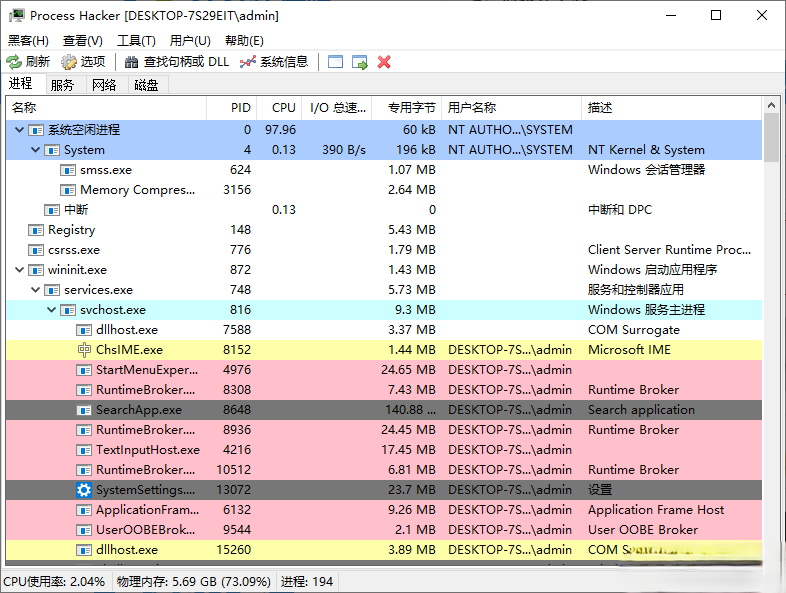Click Client Server Runtime Proc... description
This screenshot has width=786, height=593.
[669, 250]
